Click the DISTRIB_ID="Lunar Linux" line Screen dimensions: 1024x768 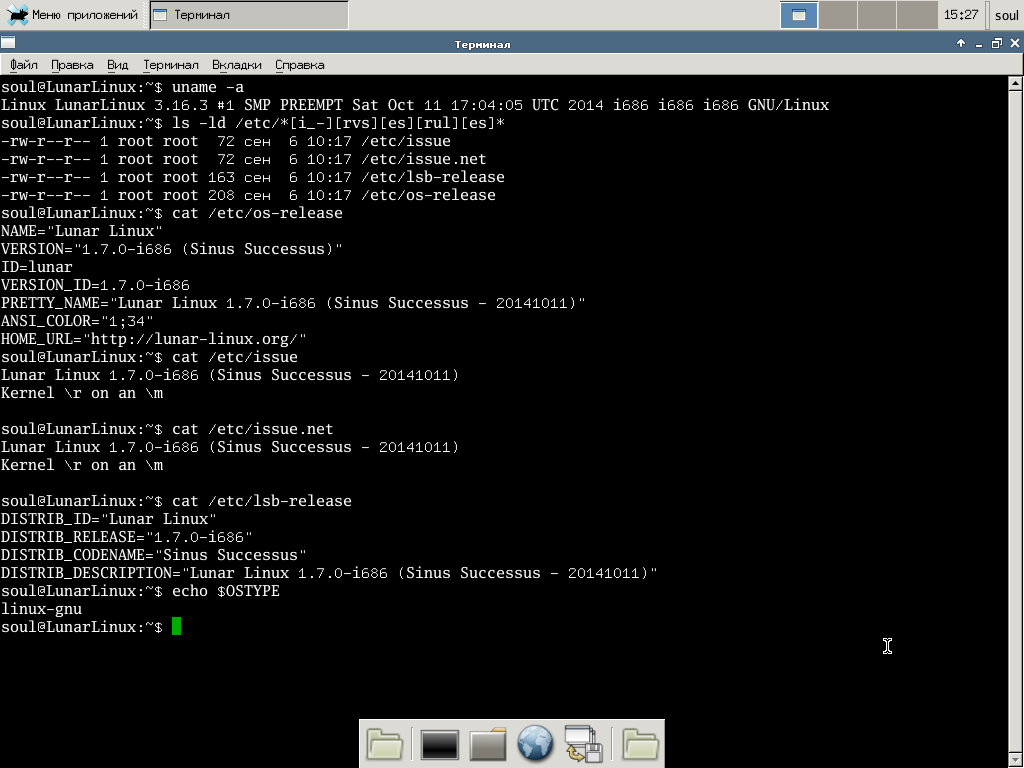108,519
